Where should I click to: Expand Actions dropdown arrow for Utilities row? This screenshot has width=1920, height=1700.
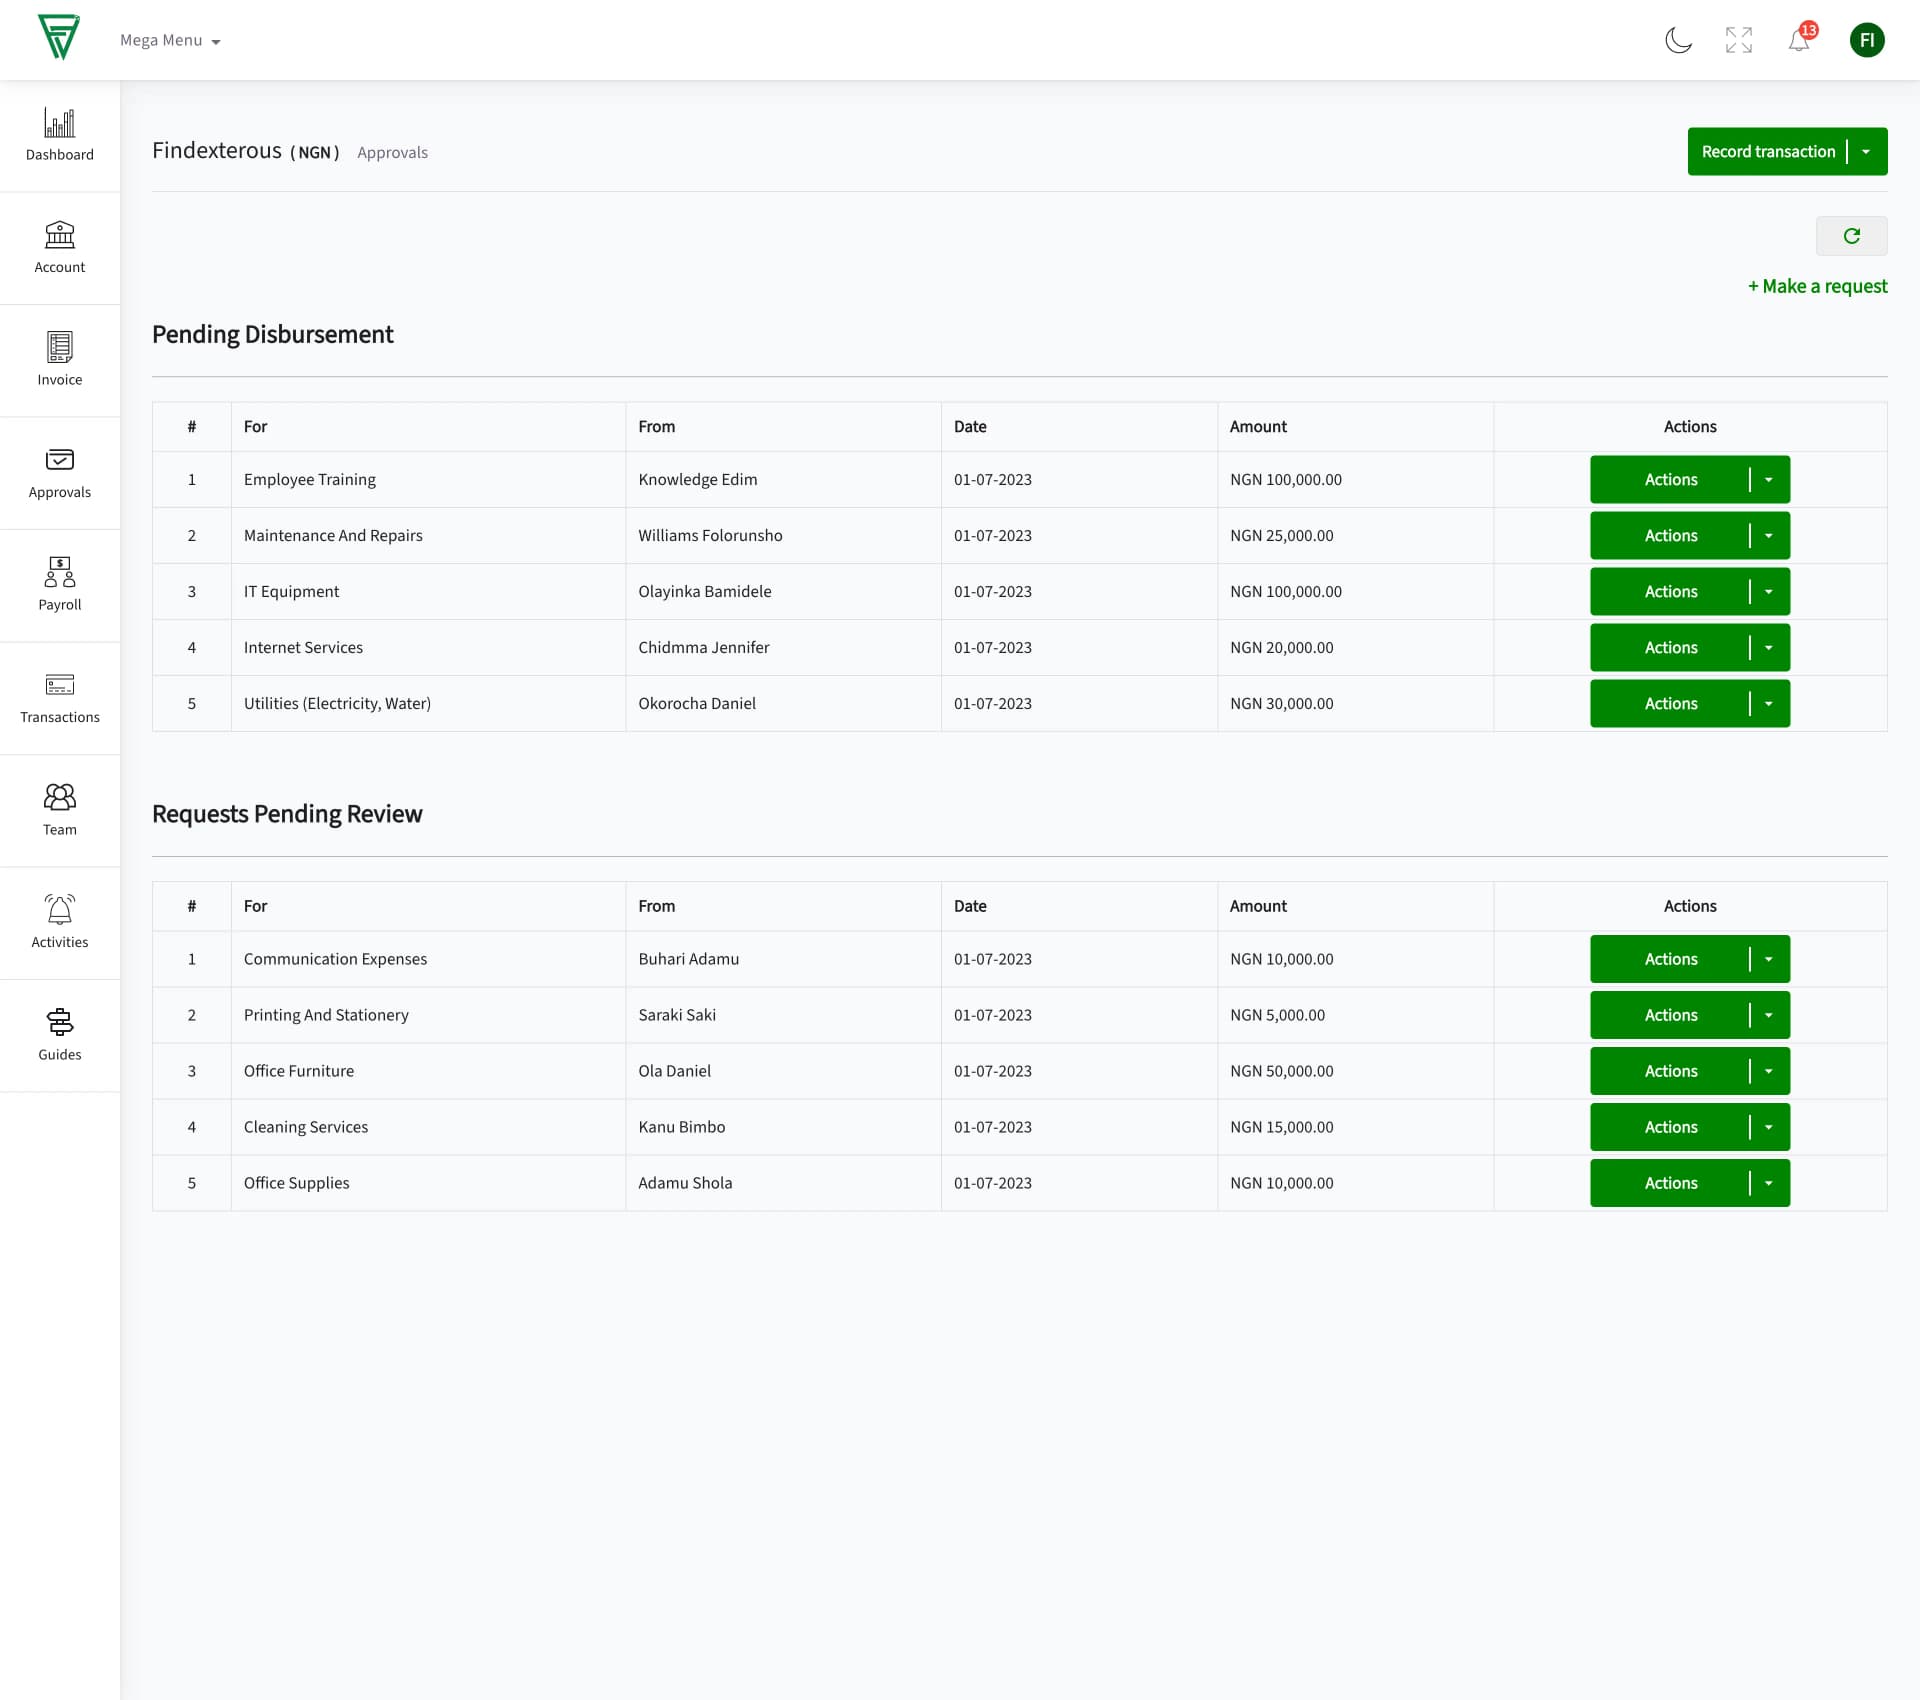tap(1769, 703)
